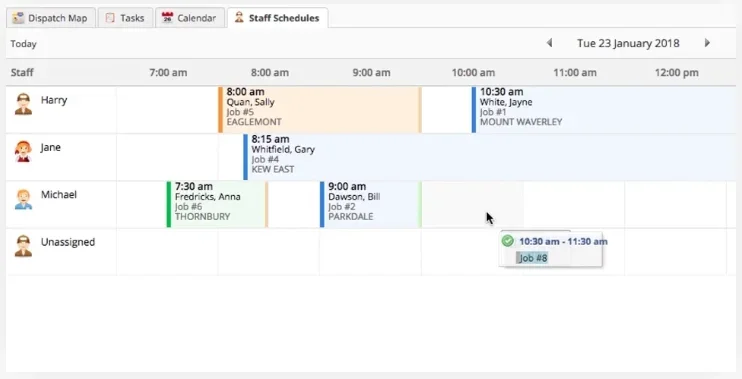The width and height of the screenshot is (742, 379).
Task: Open the Tasks tab
Action: 125,18
